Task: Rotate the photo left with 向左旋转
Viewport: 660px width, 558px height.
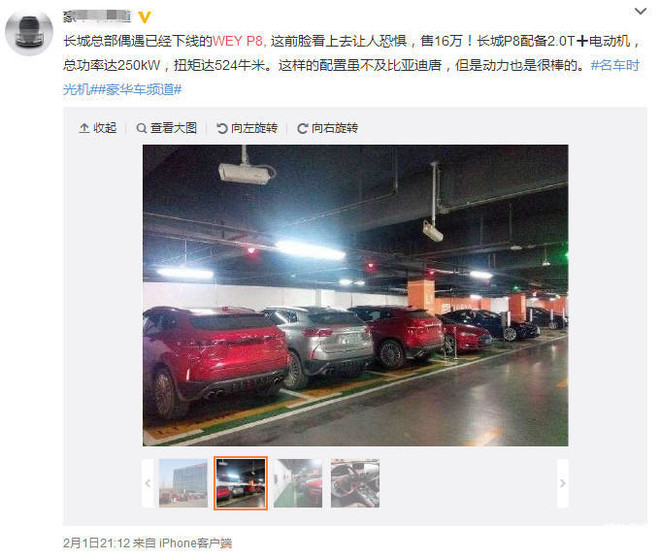Action: point(247,128)
